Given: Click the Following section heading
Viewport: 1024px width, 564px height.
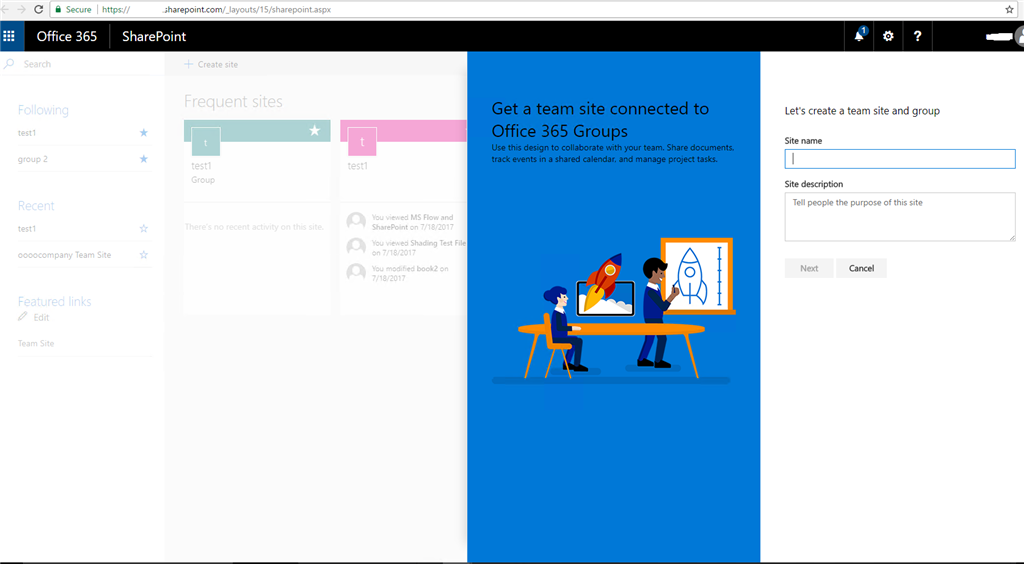Looking at the screenshot, I should pos(43,110).
